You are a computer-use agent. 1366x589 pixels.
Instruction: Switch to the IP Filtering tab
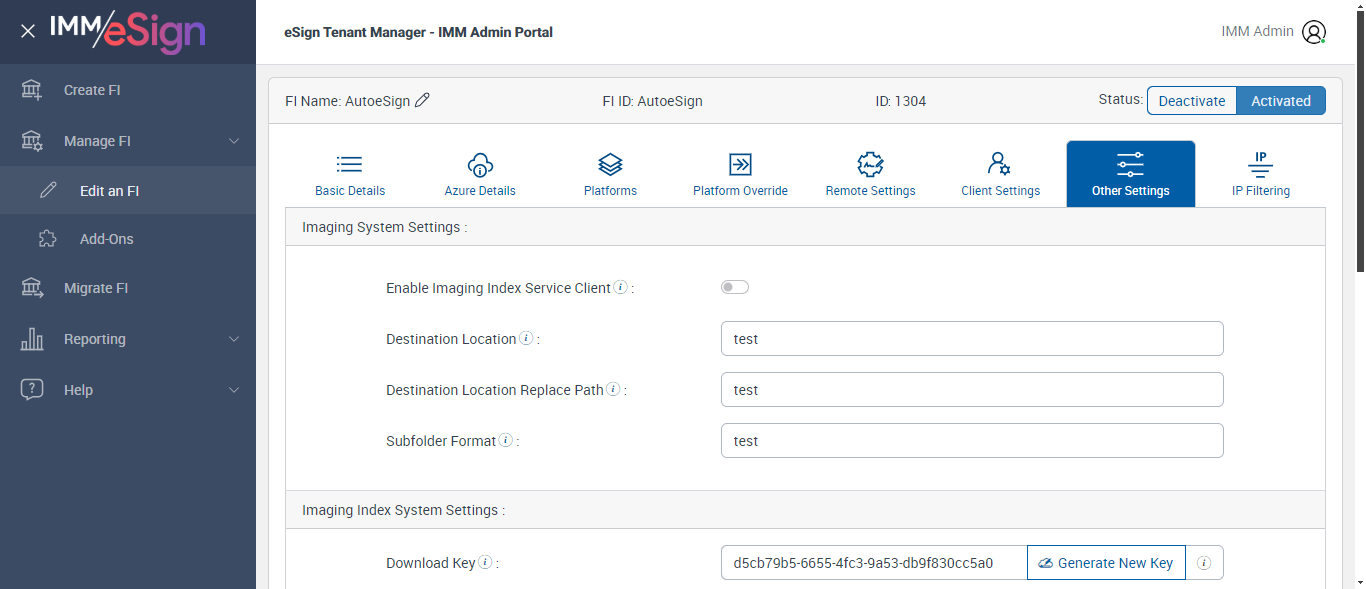(1260, 174)
